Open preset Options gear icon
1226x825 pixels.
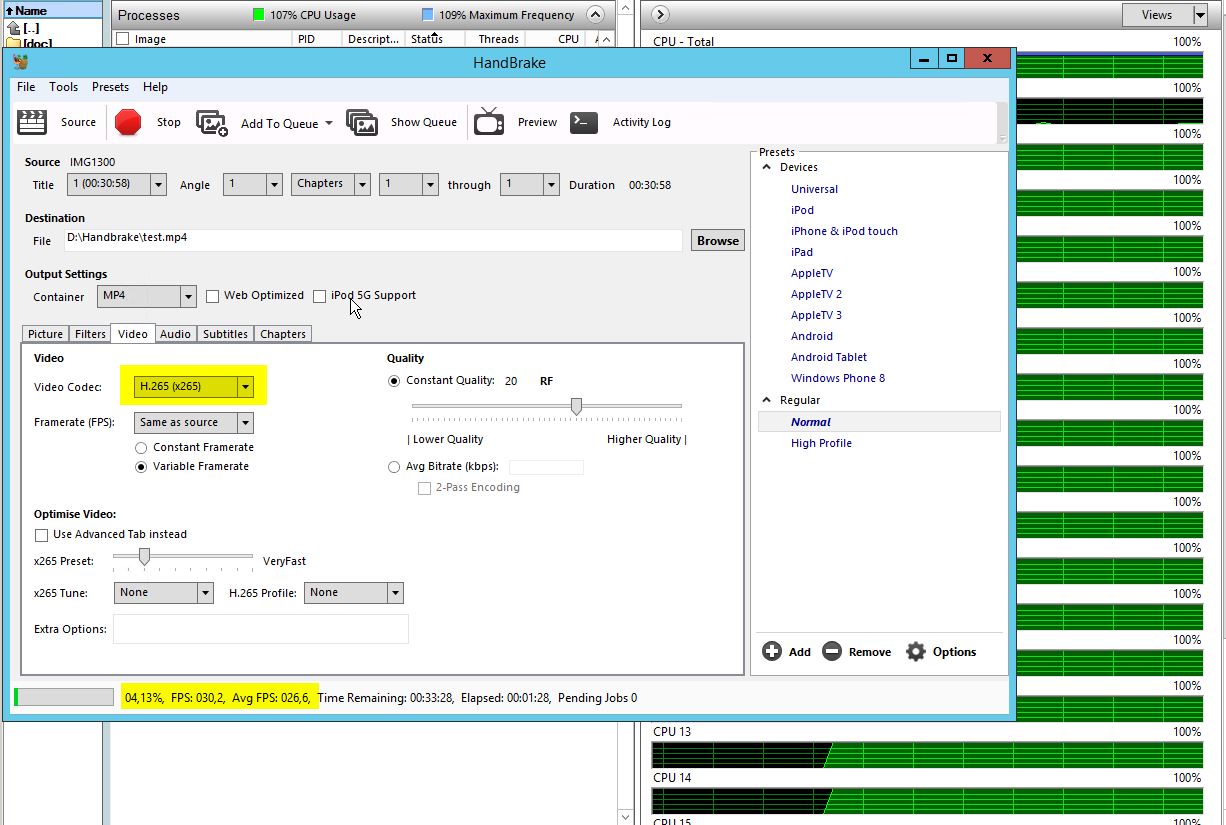(916, 652)
